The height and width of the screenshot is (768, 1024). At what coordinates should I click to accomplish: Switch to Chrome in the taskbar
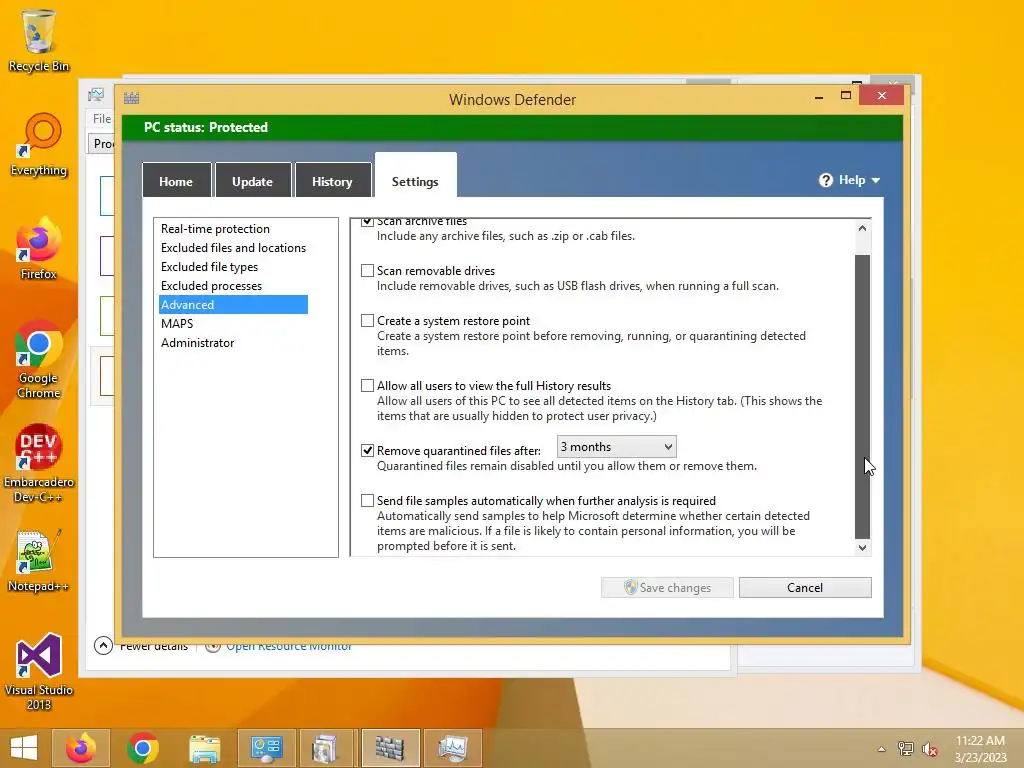143,748
